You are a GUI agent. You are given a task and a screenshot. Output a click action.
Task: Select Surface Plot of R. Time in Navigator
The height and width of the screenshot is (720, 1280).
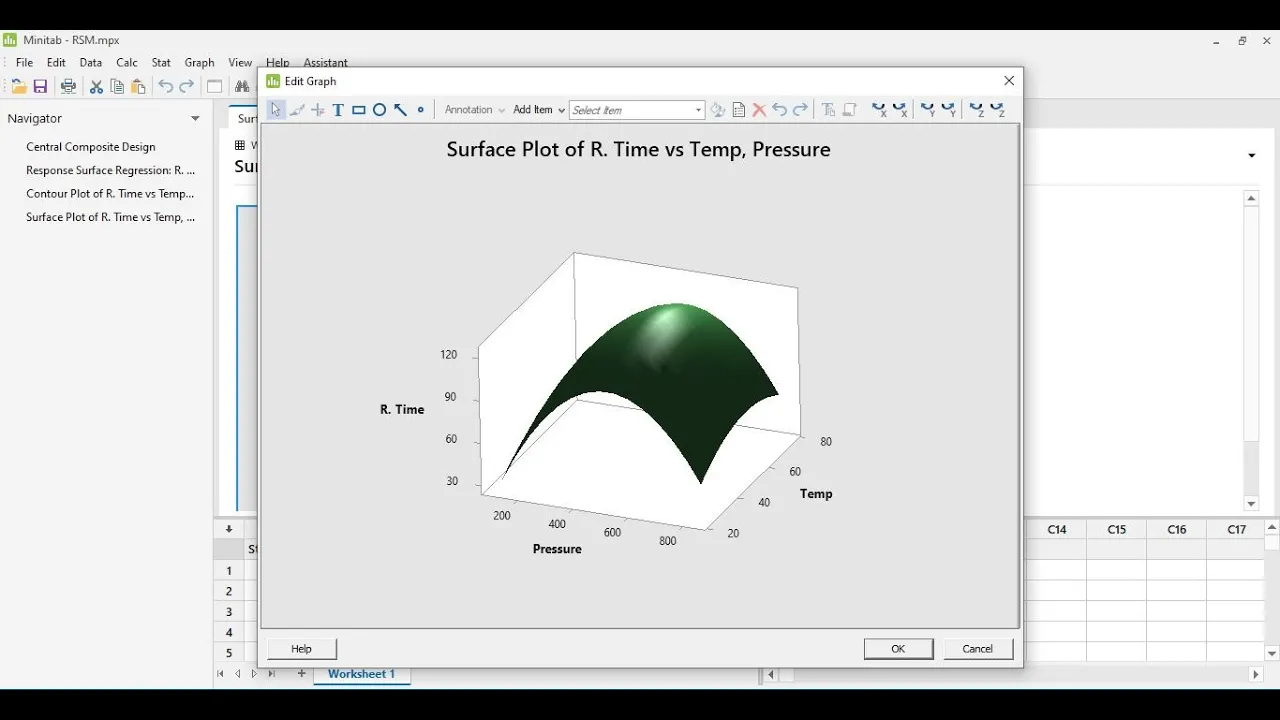click(x=111, y=217)
